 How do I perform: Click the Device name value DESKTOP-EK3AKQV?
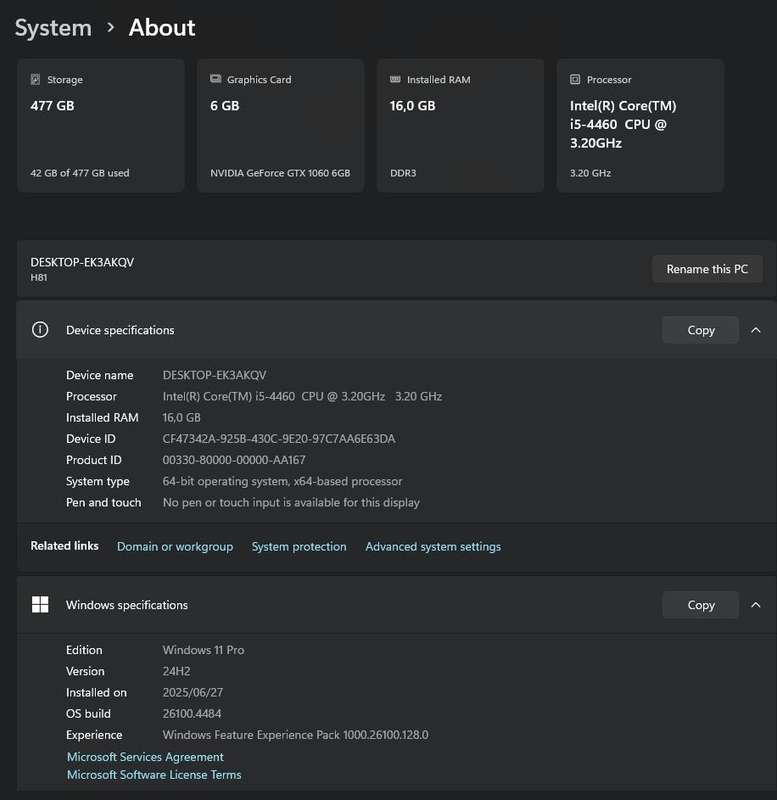click(214, 375)
